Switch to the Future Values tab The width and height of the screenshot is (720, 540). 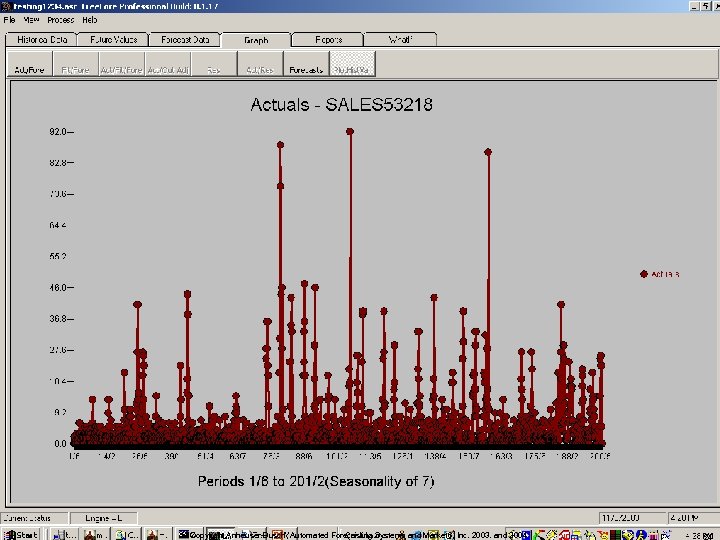click(x=113, y=39)
